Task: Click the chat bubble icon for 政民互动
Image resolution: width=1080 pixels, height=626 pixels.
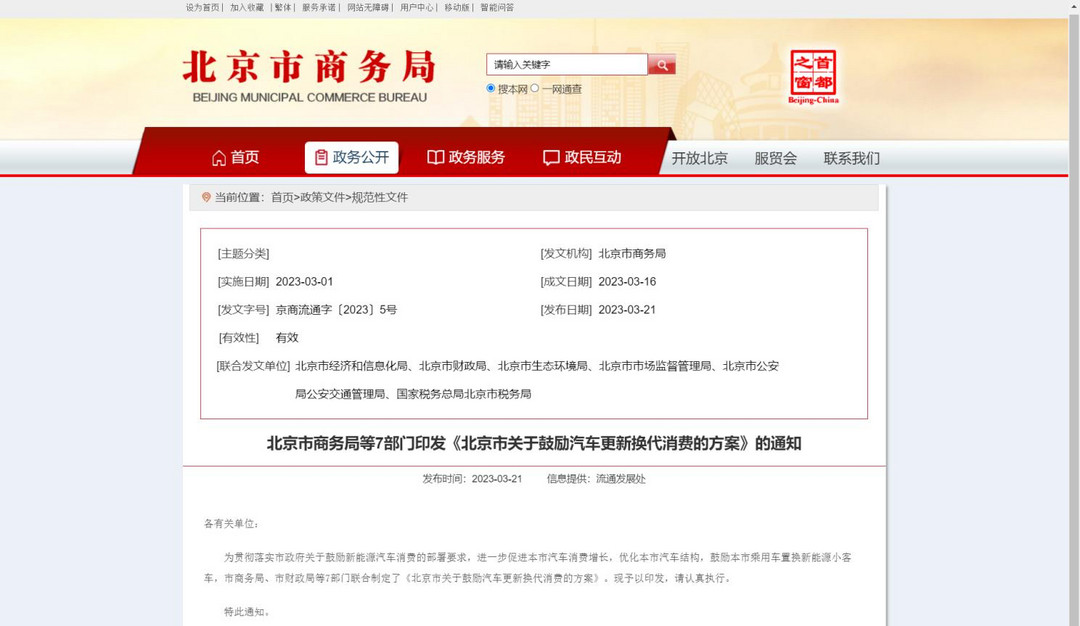Action: pos(550,158)
